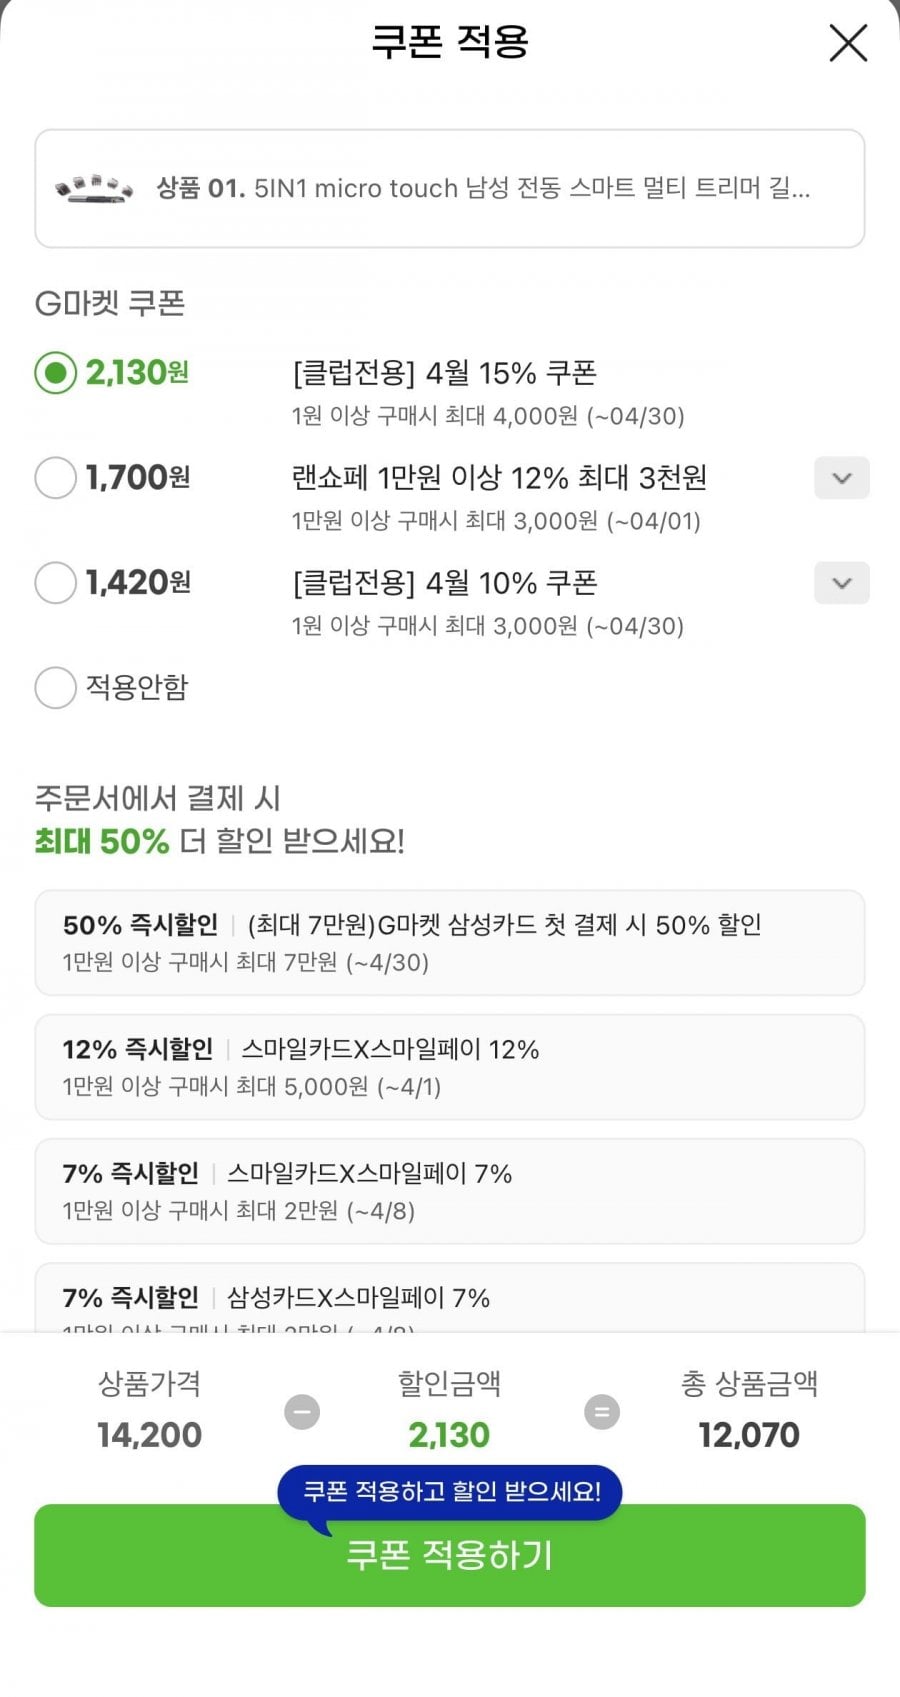Viewport: 900px width, 1697px height.
Task: Click the equals circle icon before 총 상품금액
Action: [601, 1412]
